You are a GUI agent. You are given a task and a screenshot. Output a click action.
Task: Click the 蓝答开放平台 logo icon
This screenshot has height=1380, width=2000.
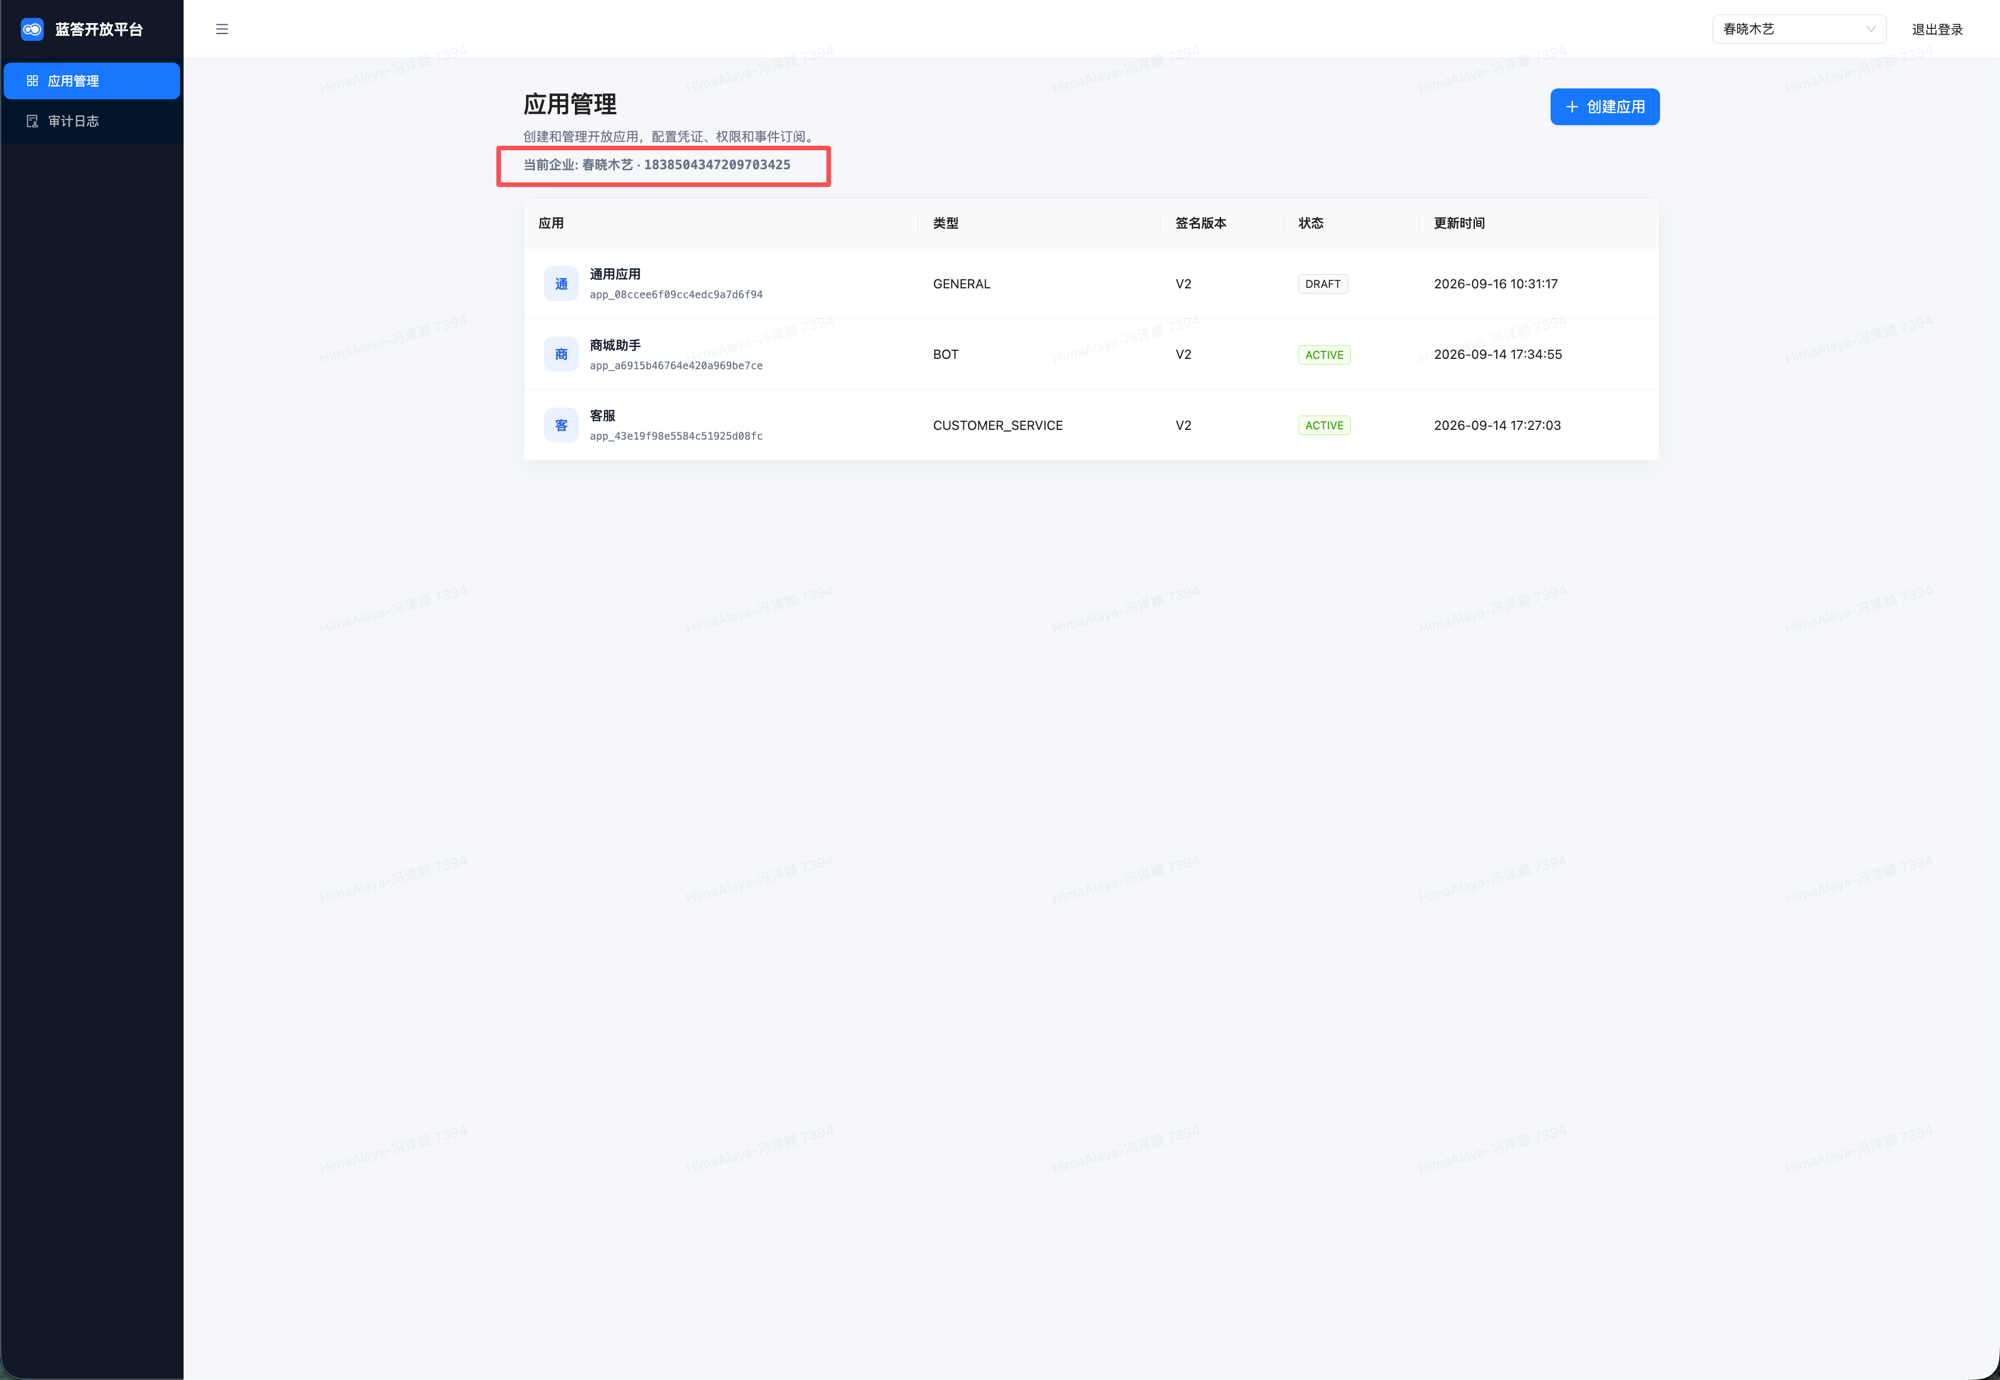(x=32, y=29)
